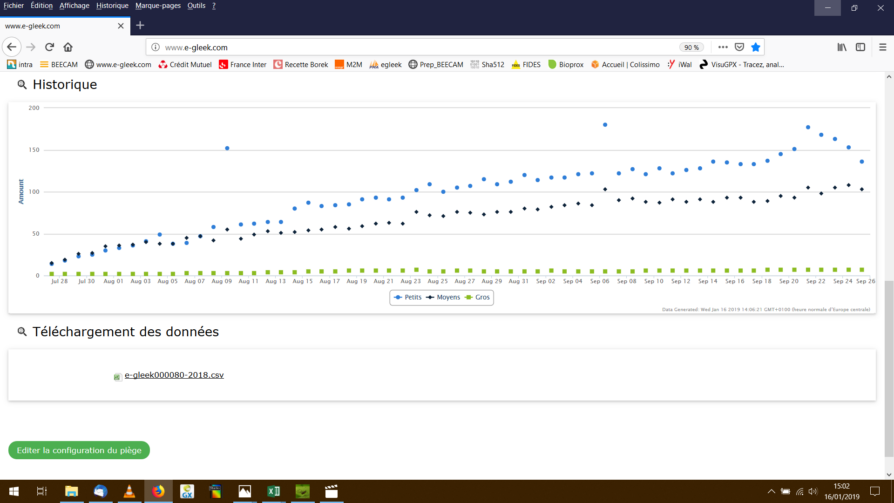Toggle bookmark star for this page
Image resolution: width=894 pixels, height=503 pixels.
pyautogui.click(x=755, y=47)
